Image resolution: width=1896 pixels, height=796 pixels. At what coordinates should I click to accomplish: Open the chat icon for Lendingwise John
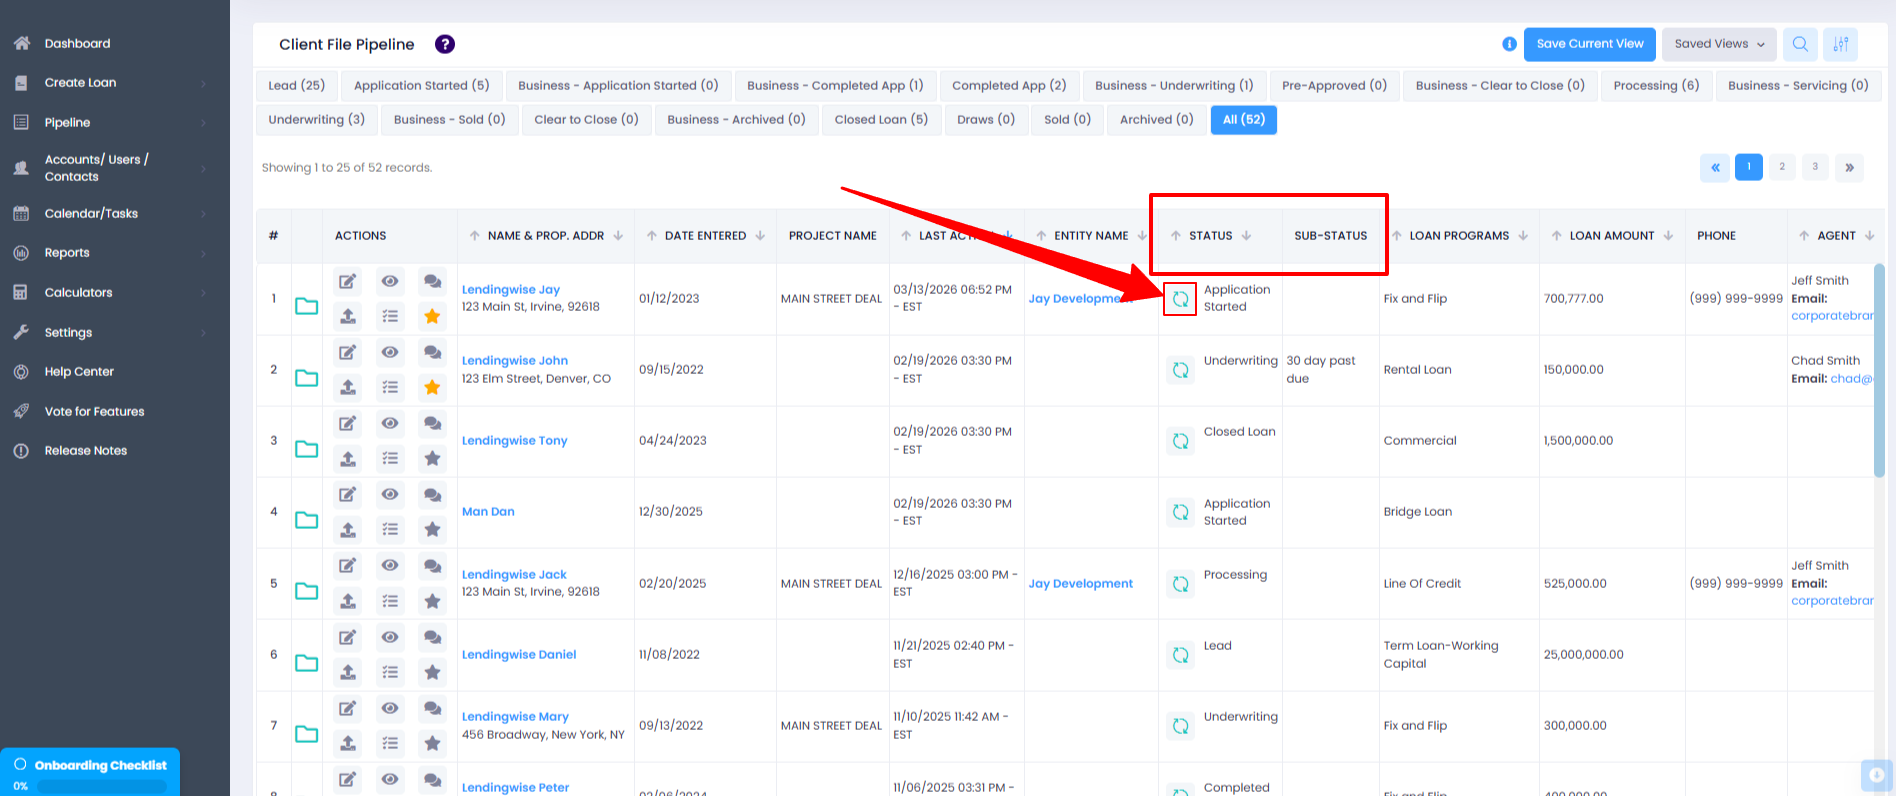pyautogui.click(x=432, y=353)
